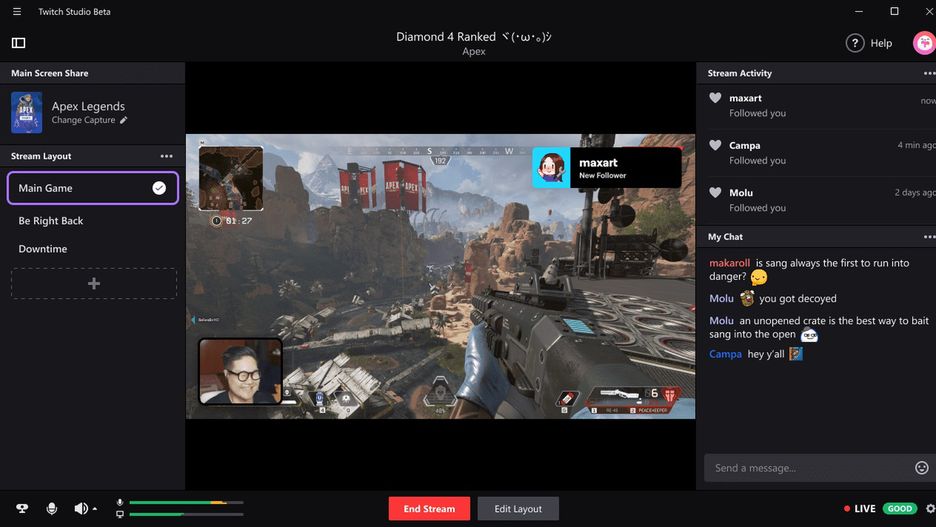
Task: Open Stream Layout options menu
Action: click(167, 156)
